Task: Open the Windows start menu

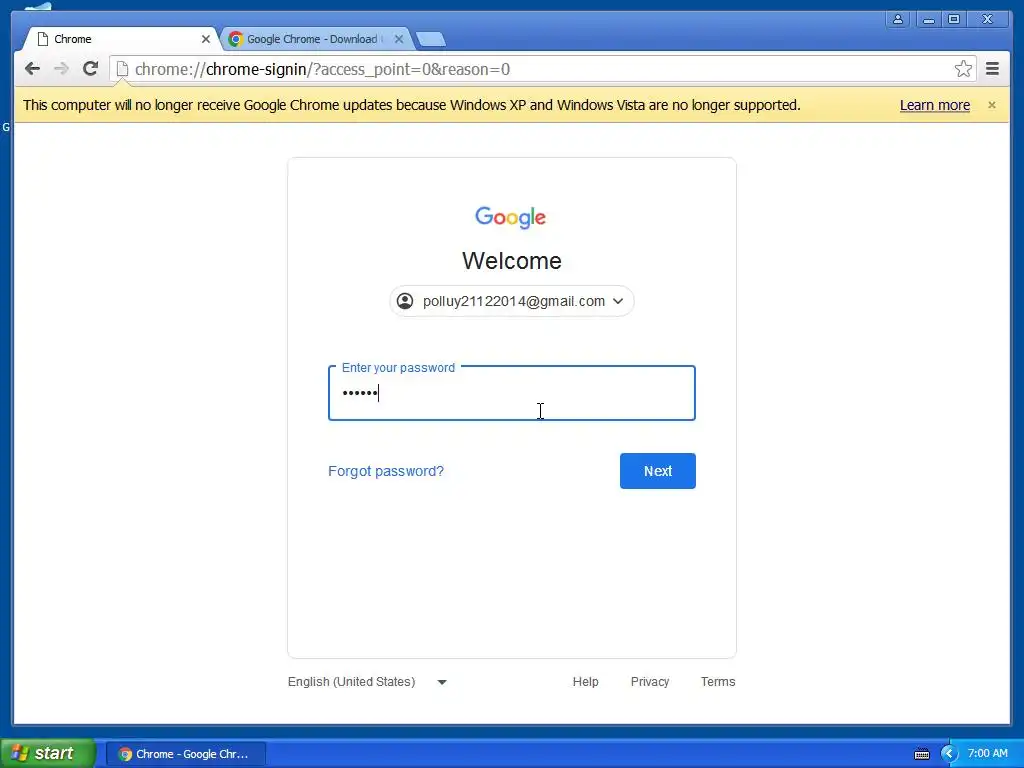Action: (48, 754)
